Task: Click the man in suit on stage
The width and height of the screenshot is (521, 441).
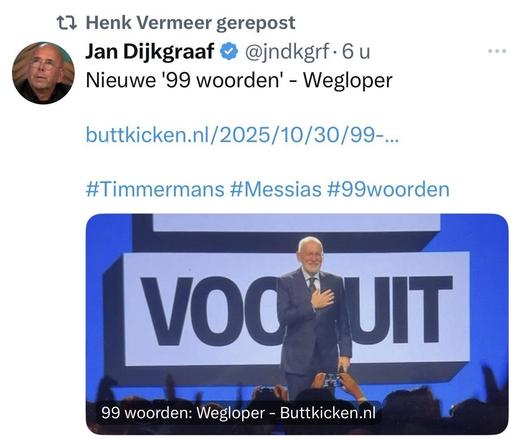Action: 315,317
